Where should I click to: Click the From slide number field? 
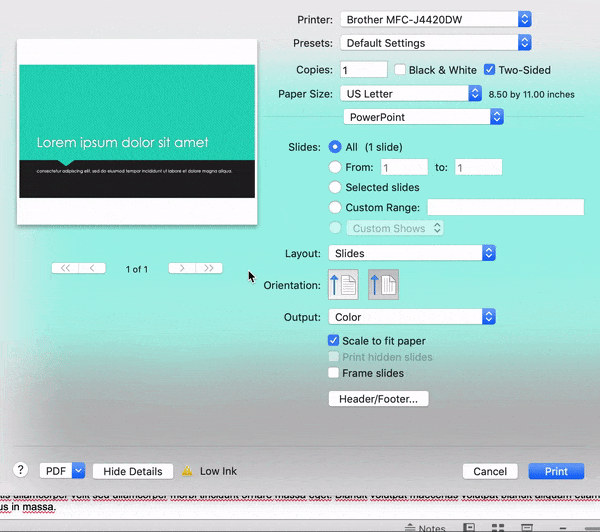404,167
